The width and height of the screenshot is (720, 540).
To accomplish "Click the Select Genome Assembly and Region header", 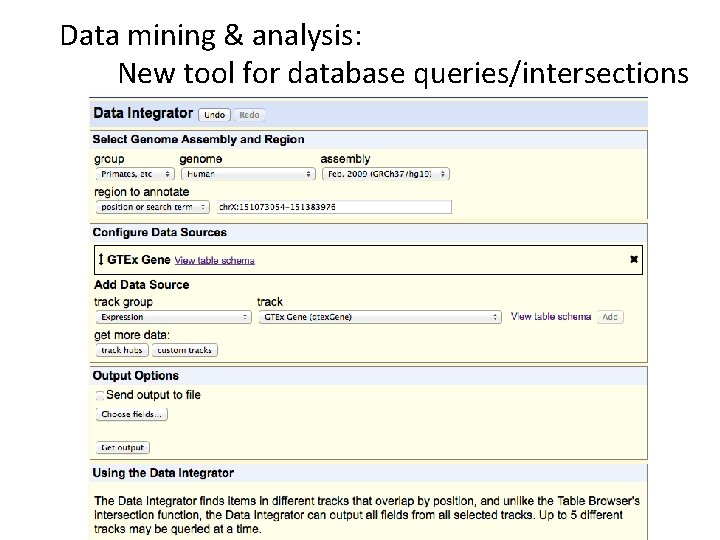I will click(198, 139).
